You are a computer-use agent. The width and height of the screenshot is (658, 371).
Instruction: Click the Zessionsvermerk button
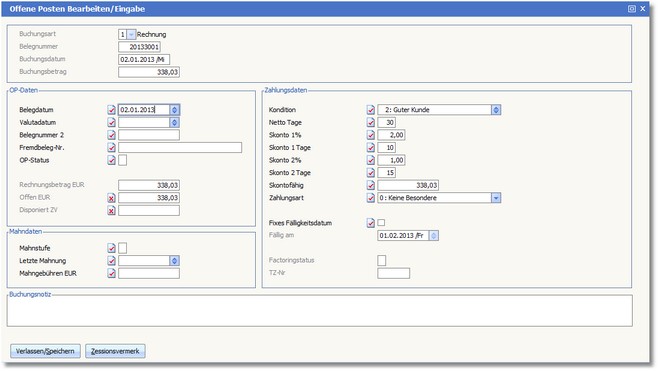[x=115, y=351]
